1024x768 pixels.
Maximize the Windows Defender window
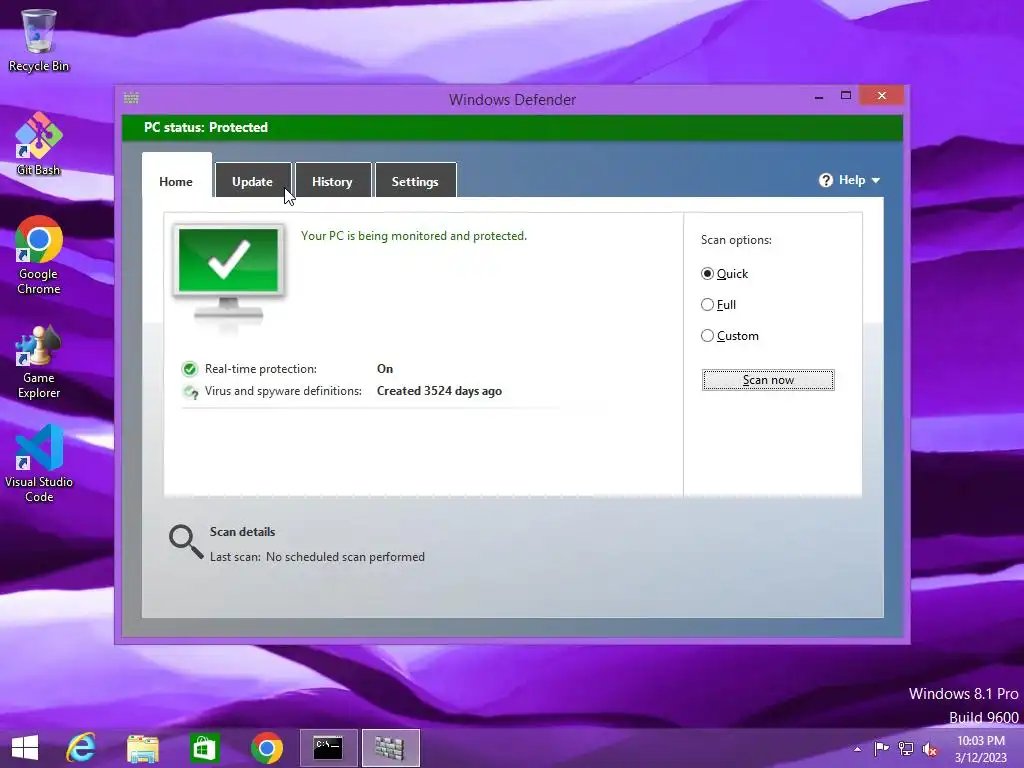coord(846,96)
